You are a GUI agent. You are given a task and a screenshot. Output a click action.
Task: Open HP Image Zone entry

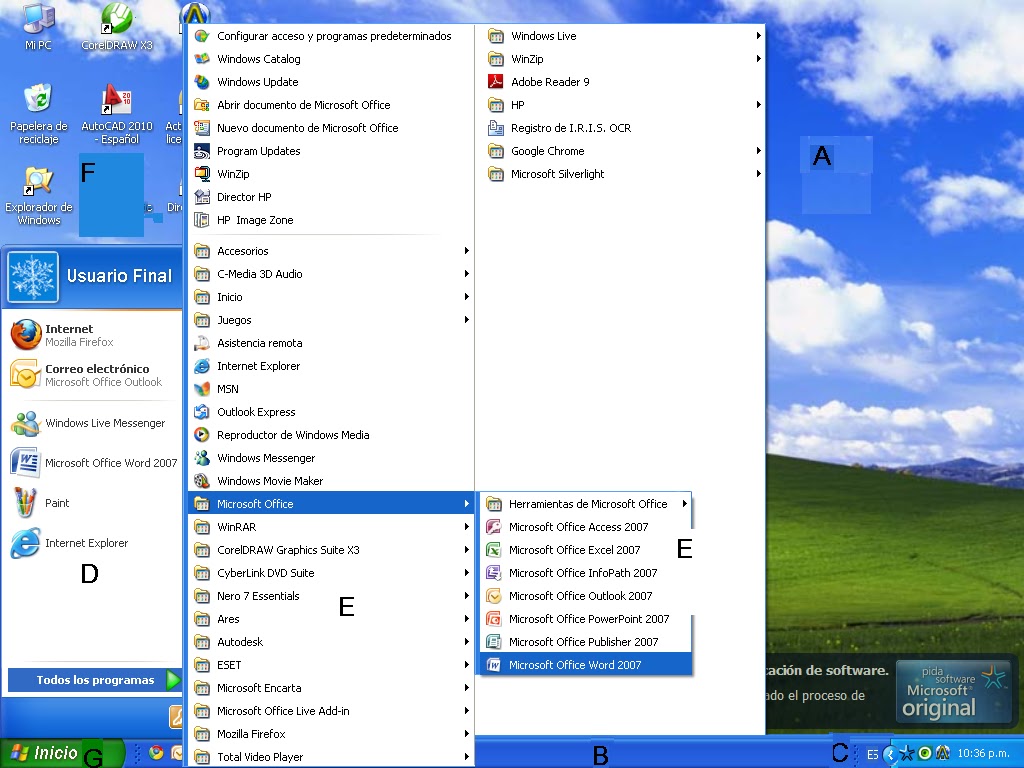tap(331, 220)
